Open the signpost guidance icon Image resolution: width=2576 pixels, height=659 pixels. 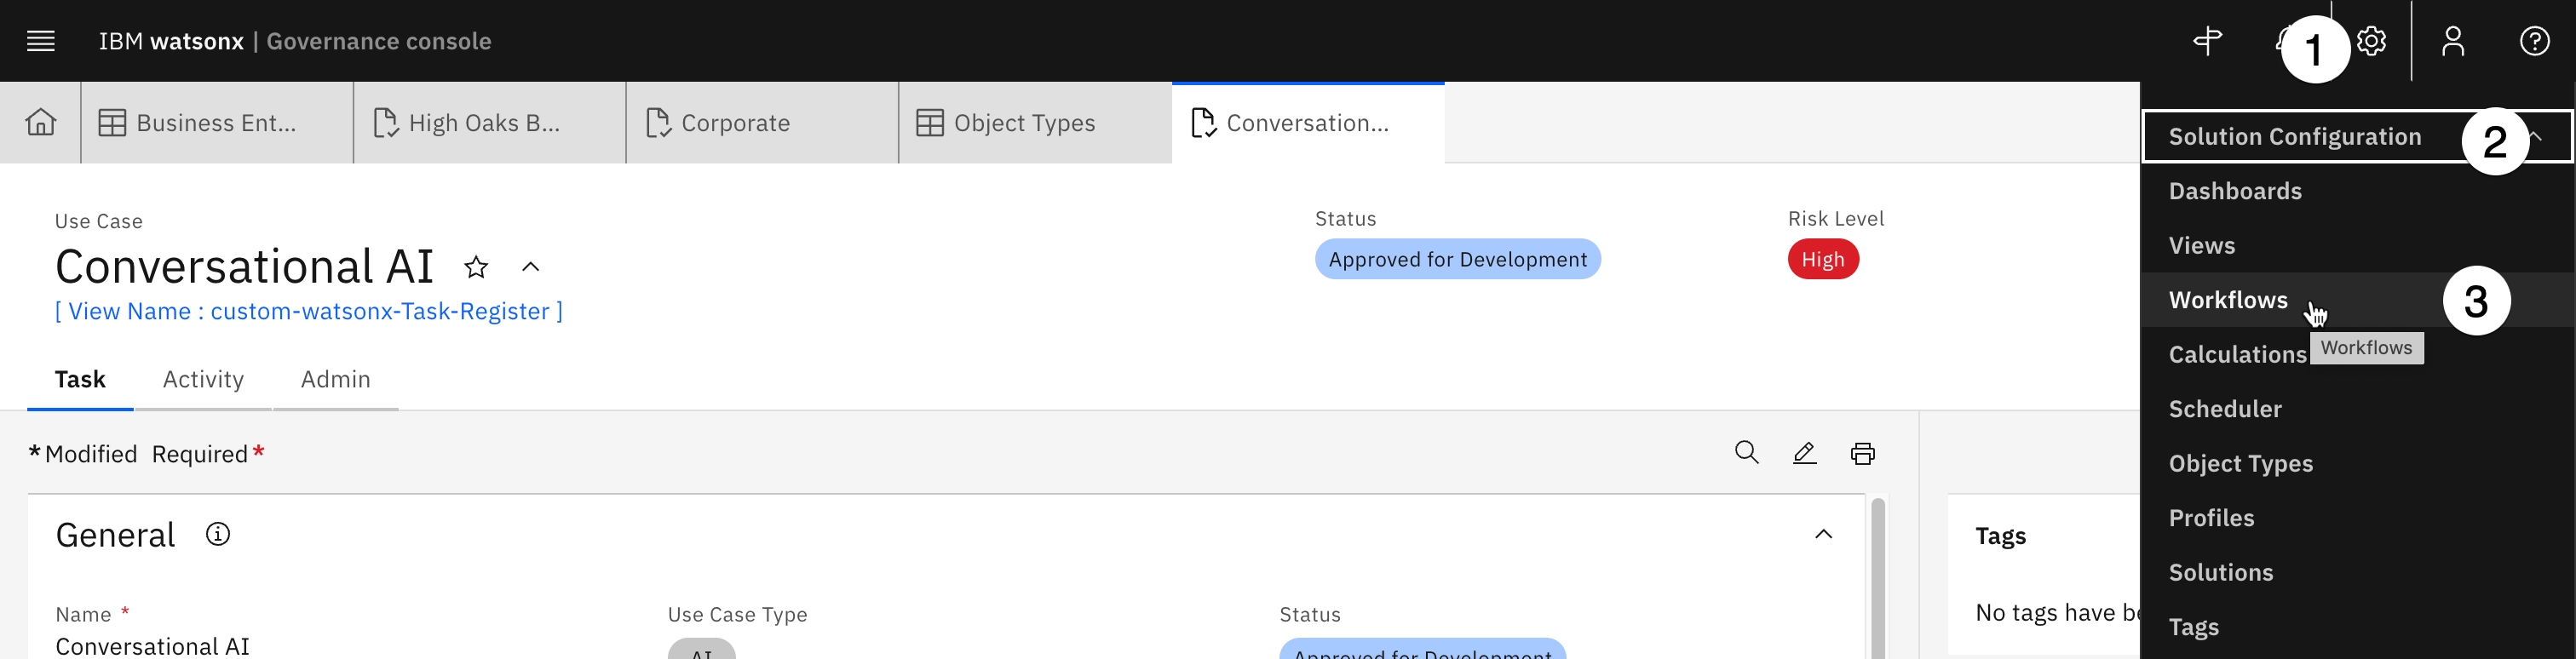(x=2208, y=41)
